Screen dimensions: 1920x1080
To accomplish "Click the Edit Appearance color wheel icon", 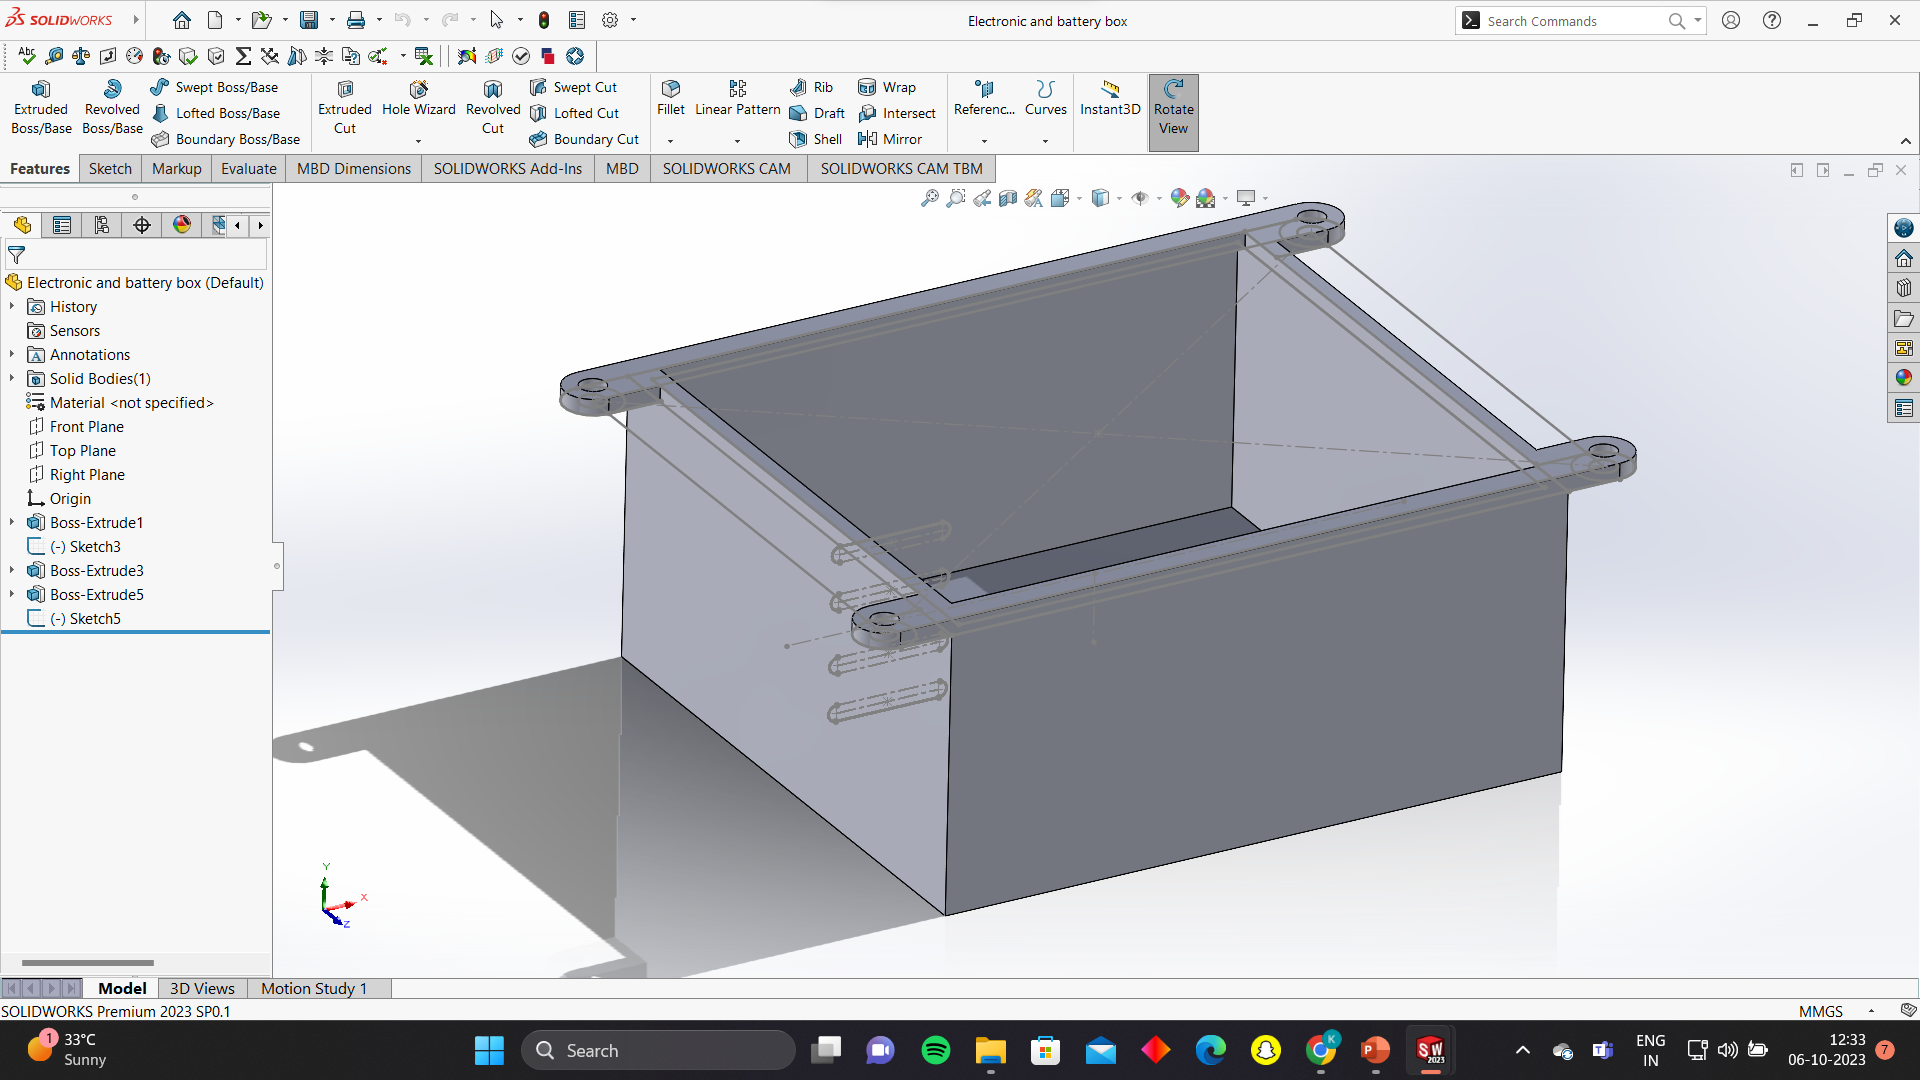I will point(1180,198).
